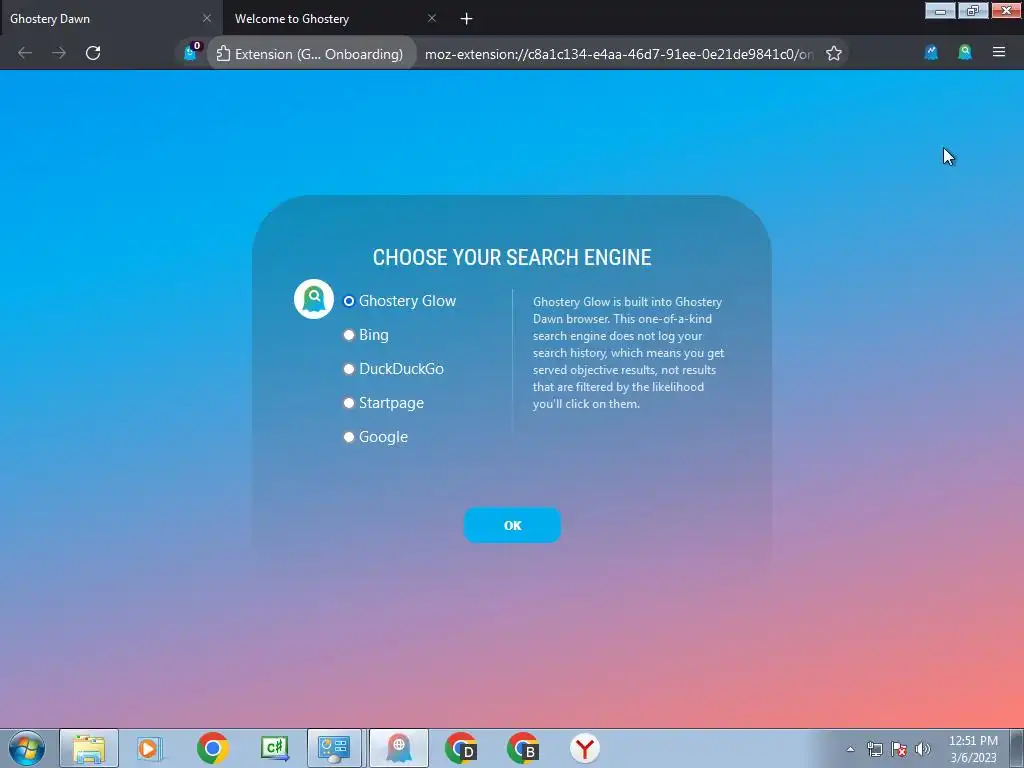Open the volume speaker tray icon
1024x768 pixels.
point(923,749)
